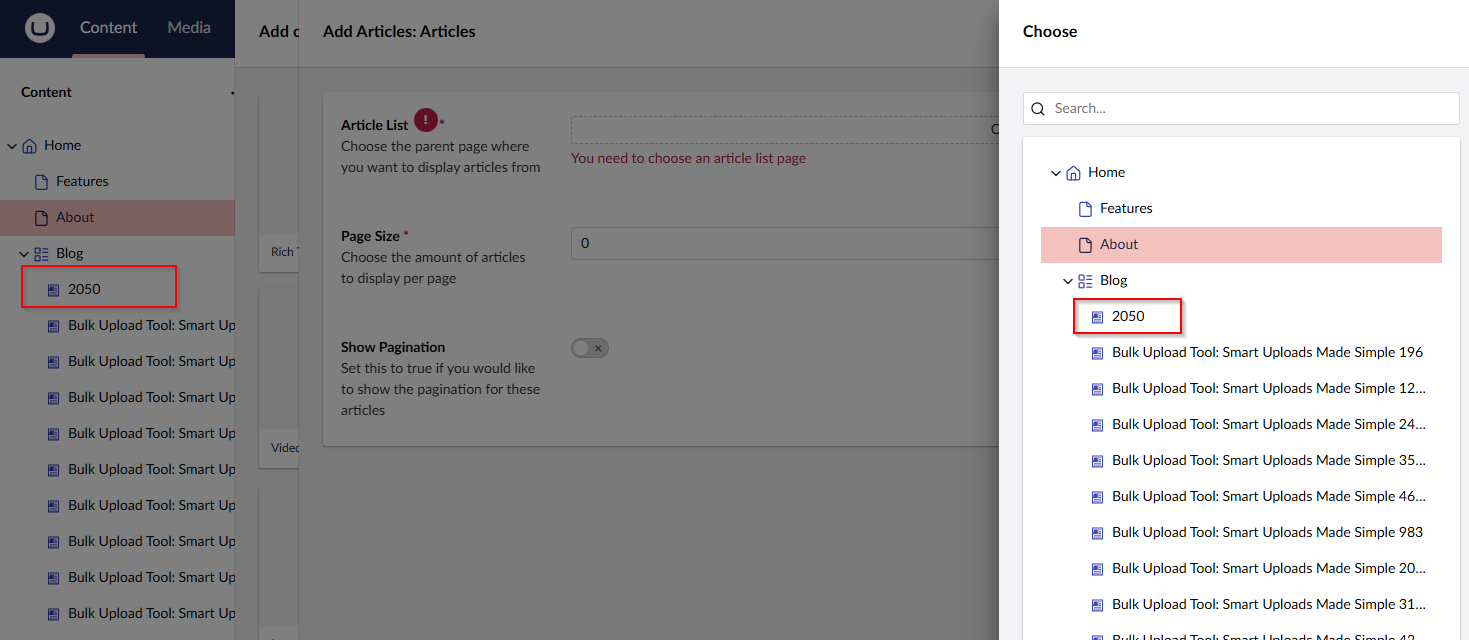Click article icon beside Made Simple 24...
The width and height of the screenshot is (1469, 640).
tap(1097, 425)
